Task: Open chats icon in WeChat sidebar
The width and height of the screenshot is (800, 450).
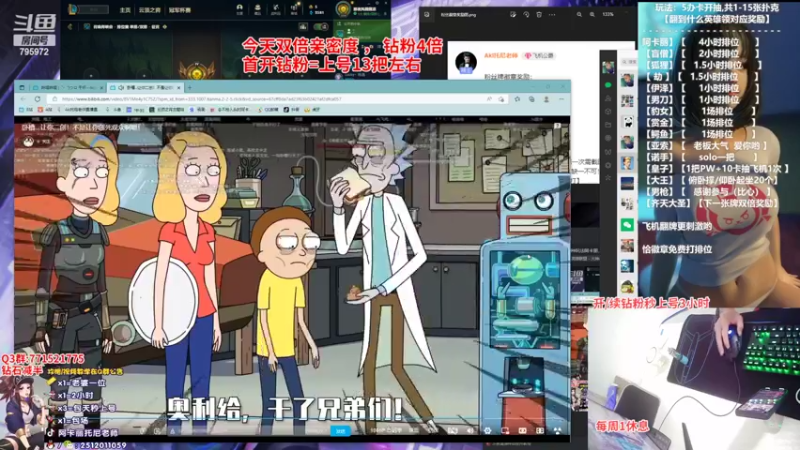Action: pyautogui.click(x=608, y=85)
